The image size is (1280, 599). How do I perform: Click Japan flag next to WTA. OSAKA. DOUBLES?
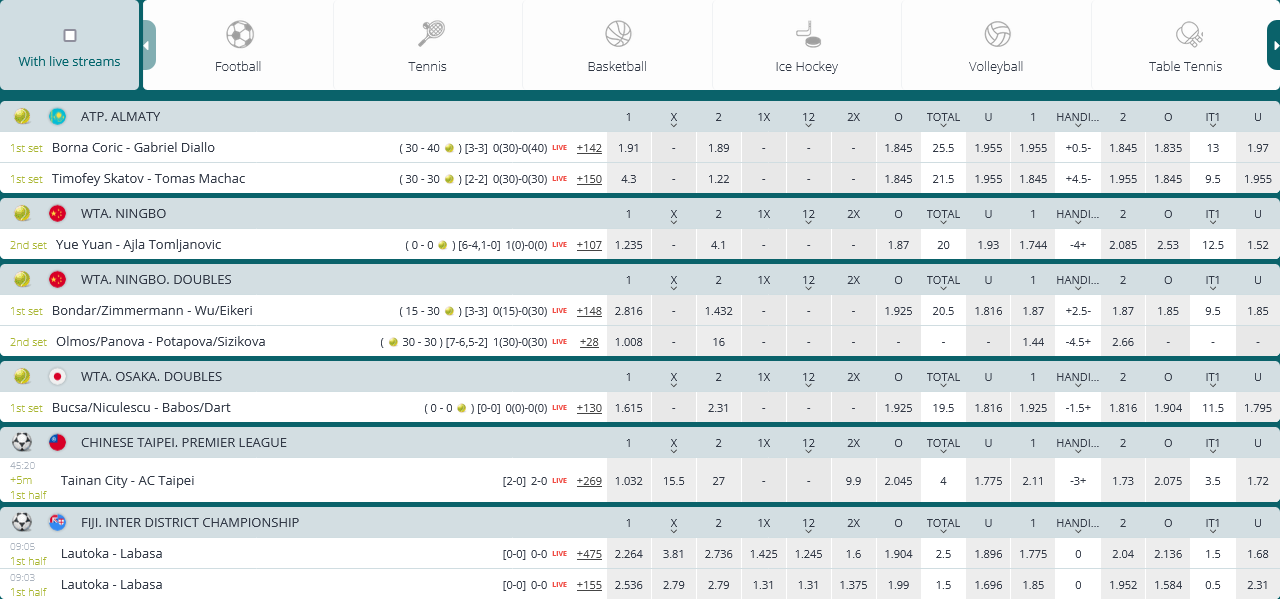point(57,376)
